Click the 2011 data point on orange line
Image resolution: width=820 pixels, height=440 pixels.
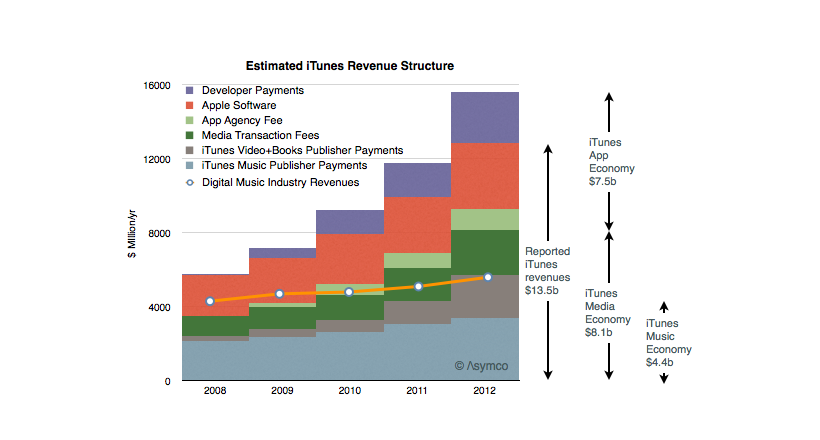[418, 286]
